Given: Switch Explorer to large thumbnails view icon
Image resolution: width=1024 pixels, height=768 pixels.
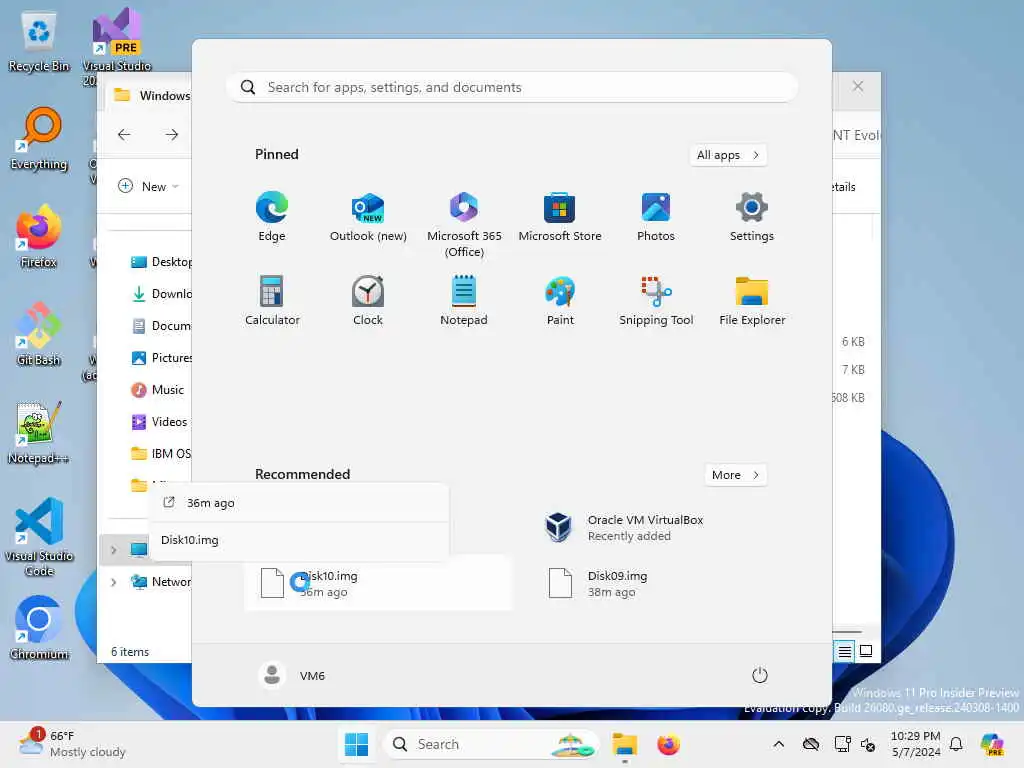Looking at the screenshot, I should pyautogui.click(x=866, y=651).
